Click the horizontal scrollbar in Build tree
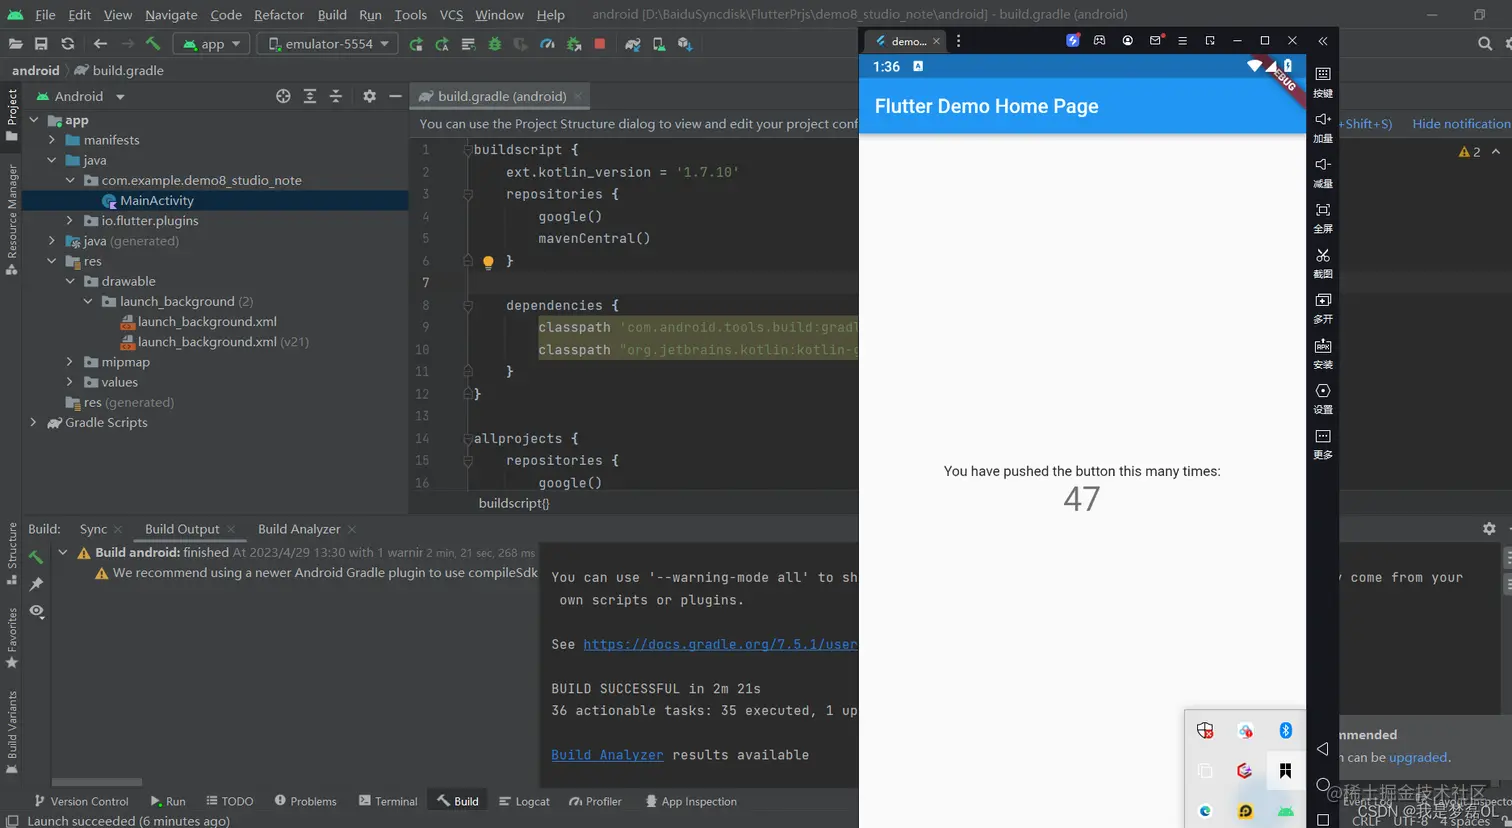This screenshot has width=1512, height=828. pyautogui.click(x=97, y=782)
